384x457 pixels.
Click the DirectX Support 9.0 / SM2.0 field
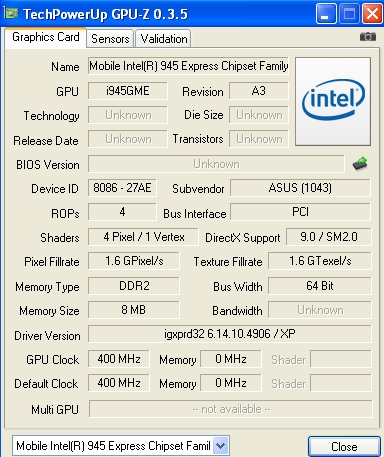(x=328, y=237)
